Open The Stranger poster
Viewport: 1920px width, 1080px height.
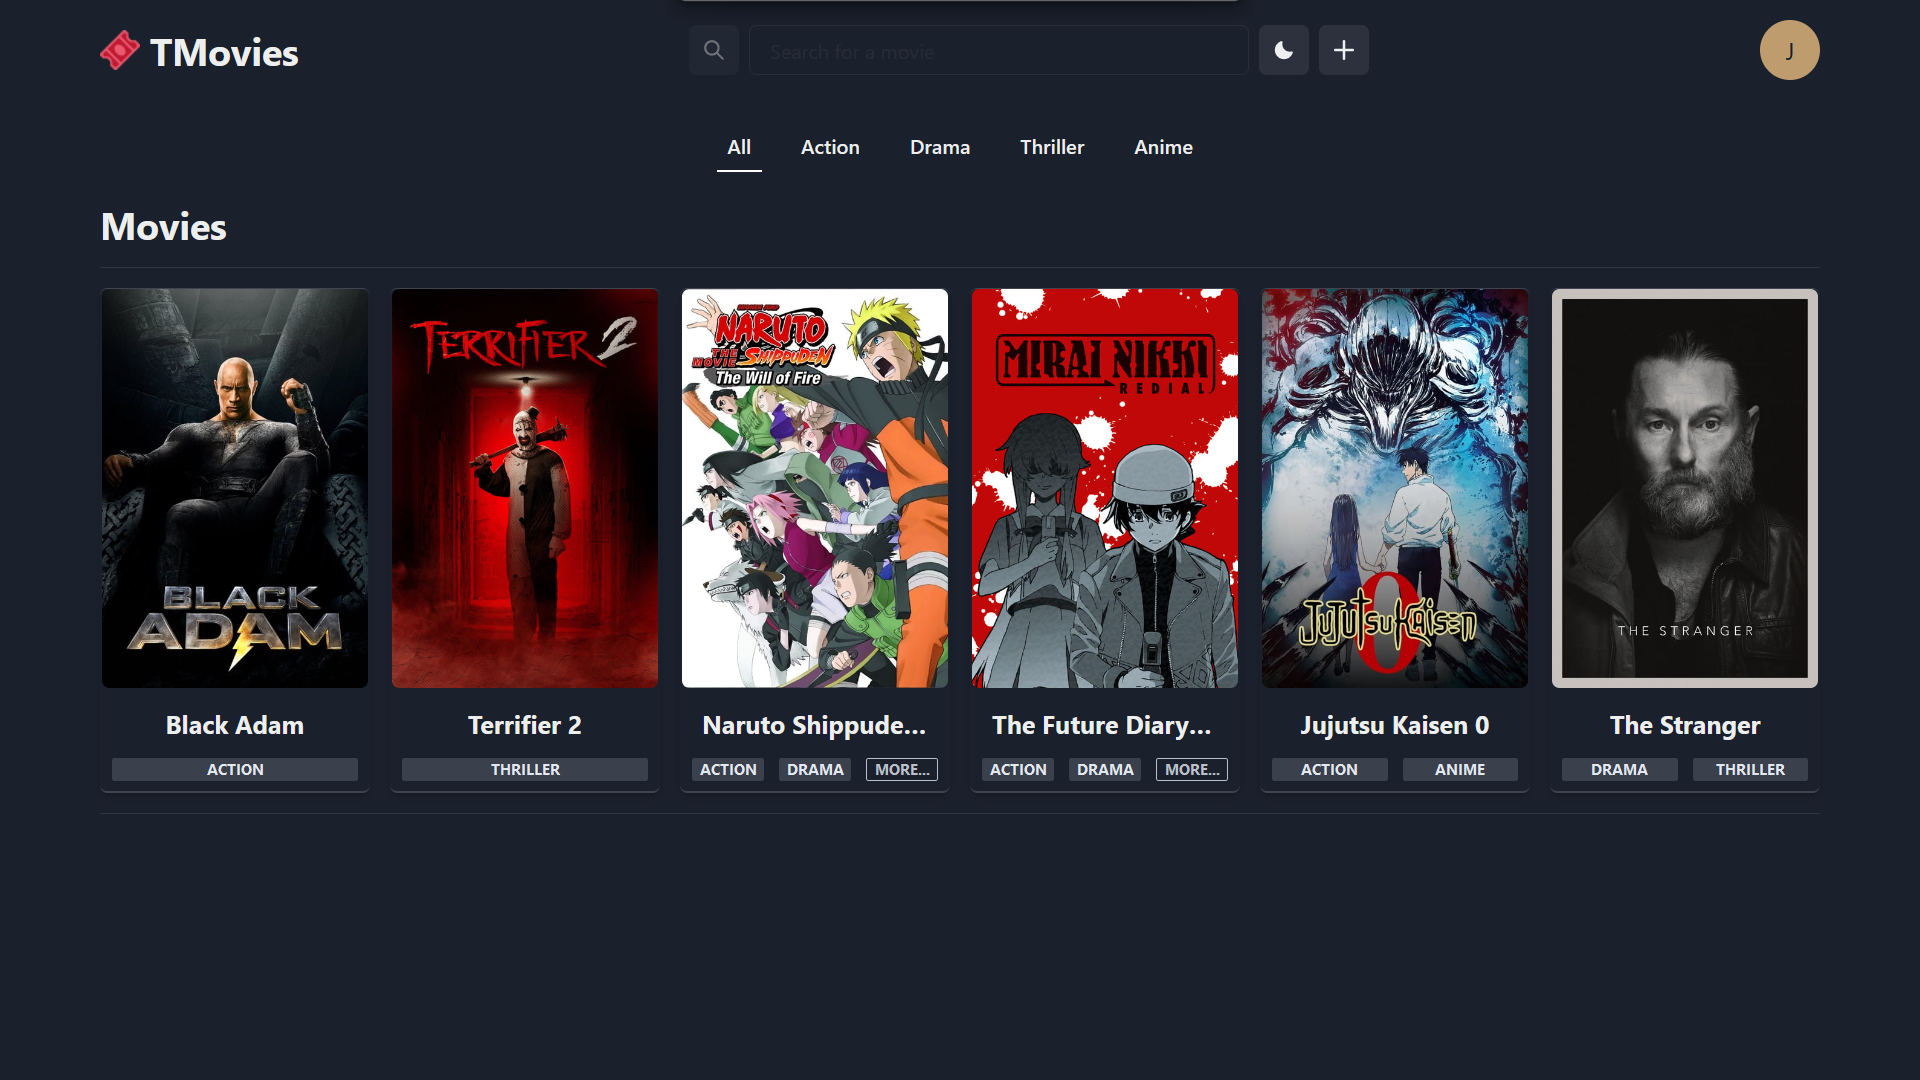pos(1685,488)
